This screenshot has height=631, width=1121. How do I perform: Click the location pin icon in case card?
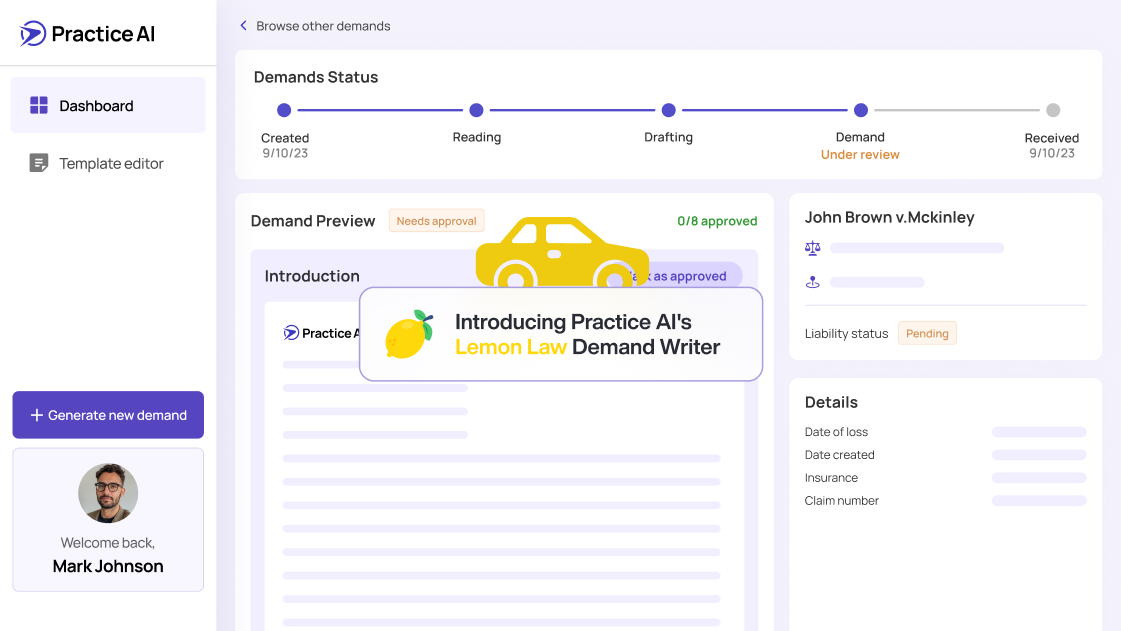point(813,282)
